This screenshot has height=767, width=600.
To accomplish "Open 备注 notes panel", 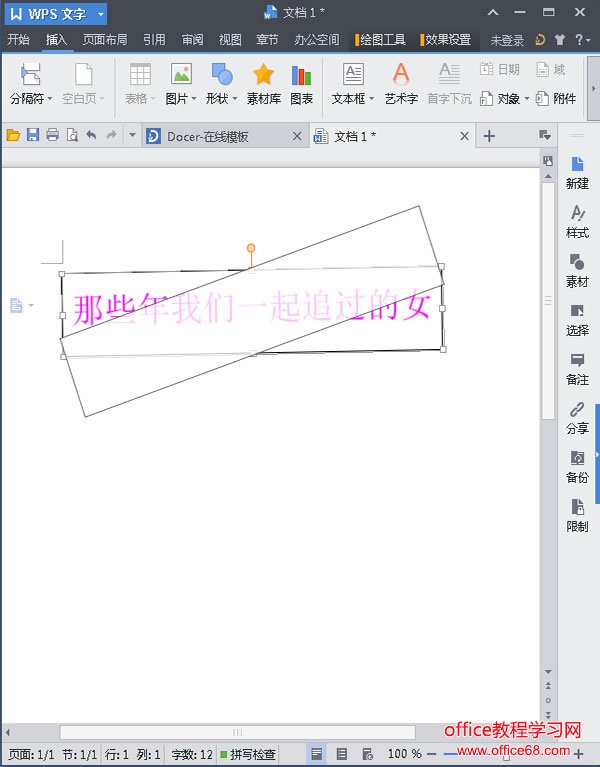I will tap(577, 369).
